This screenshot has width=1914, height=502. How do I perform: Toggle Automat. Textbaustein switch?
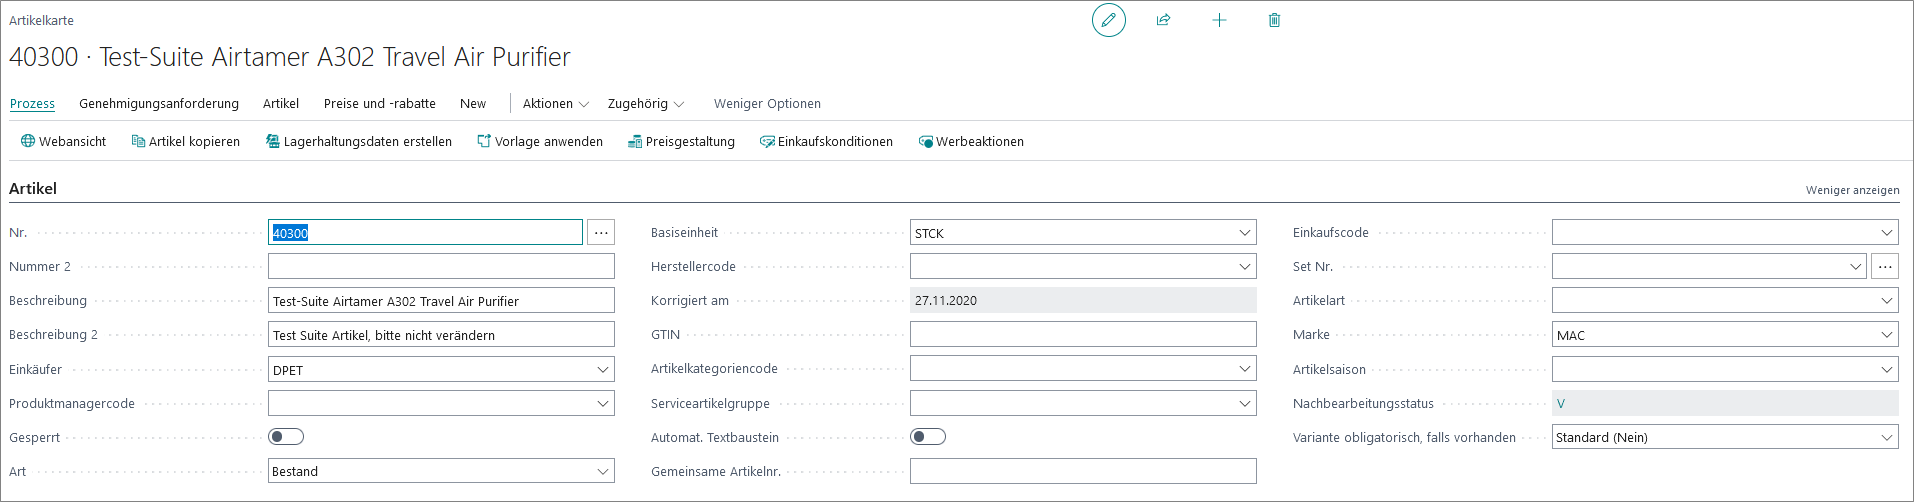click(x=928, y=437)
